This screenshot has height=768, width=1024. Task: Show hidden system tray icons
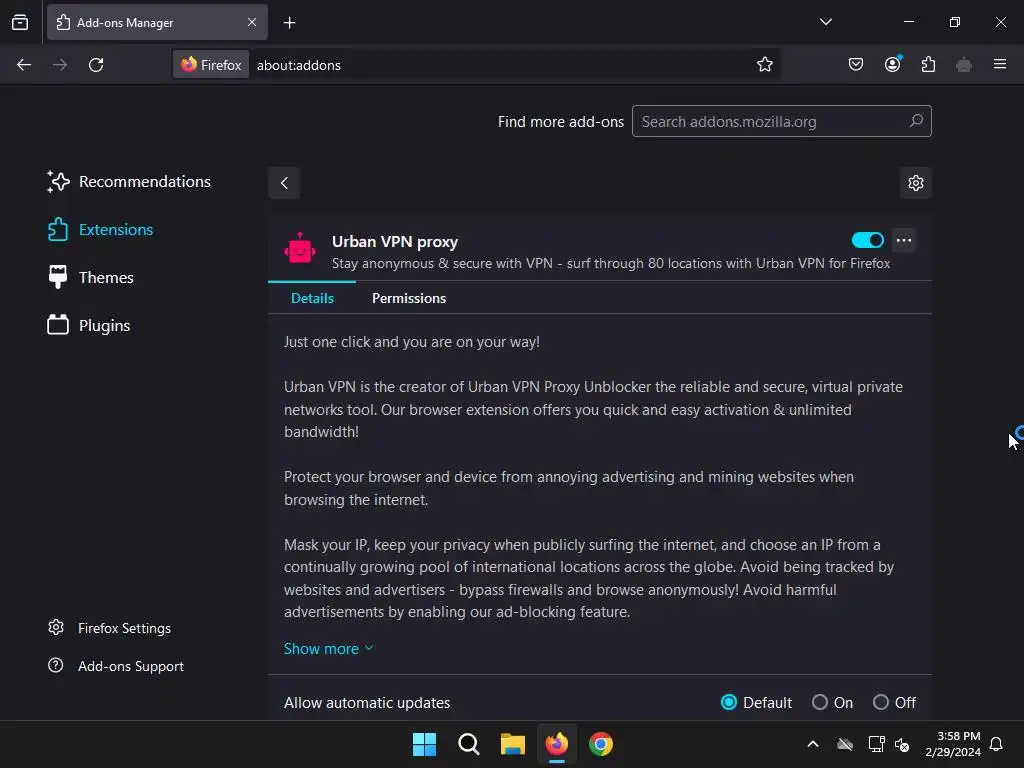coord(813,744)
